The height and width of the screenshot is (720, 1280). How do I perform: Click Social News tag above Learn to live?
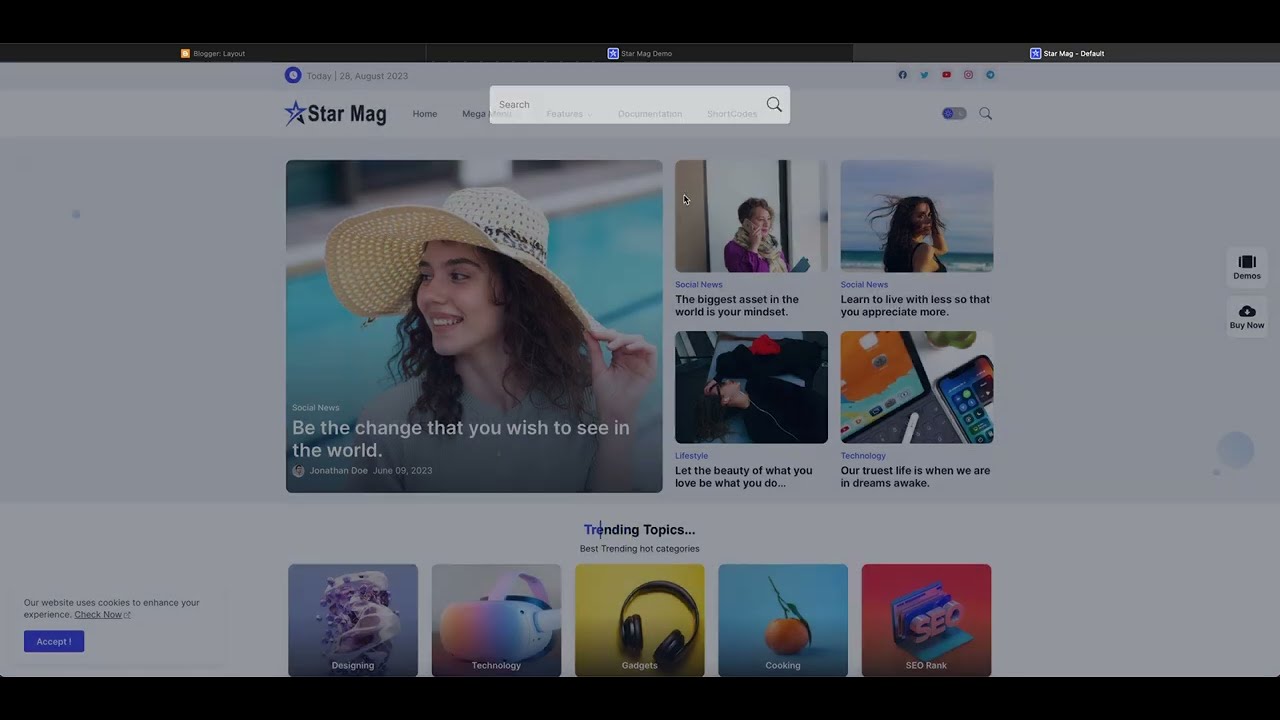pos(865,285)
